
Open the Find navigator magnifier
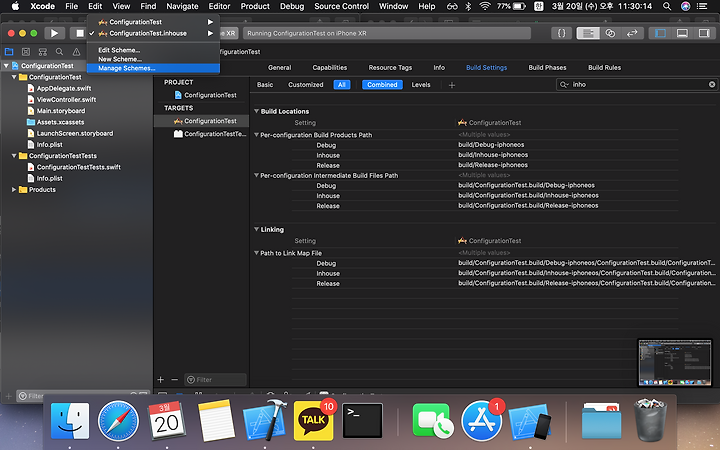pos(59,51)
